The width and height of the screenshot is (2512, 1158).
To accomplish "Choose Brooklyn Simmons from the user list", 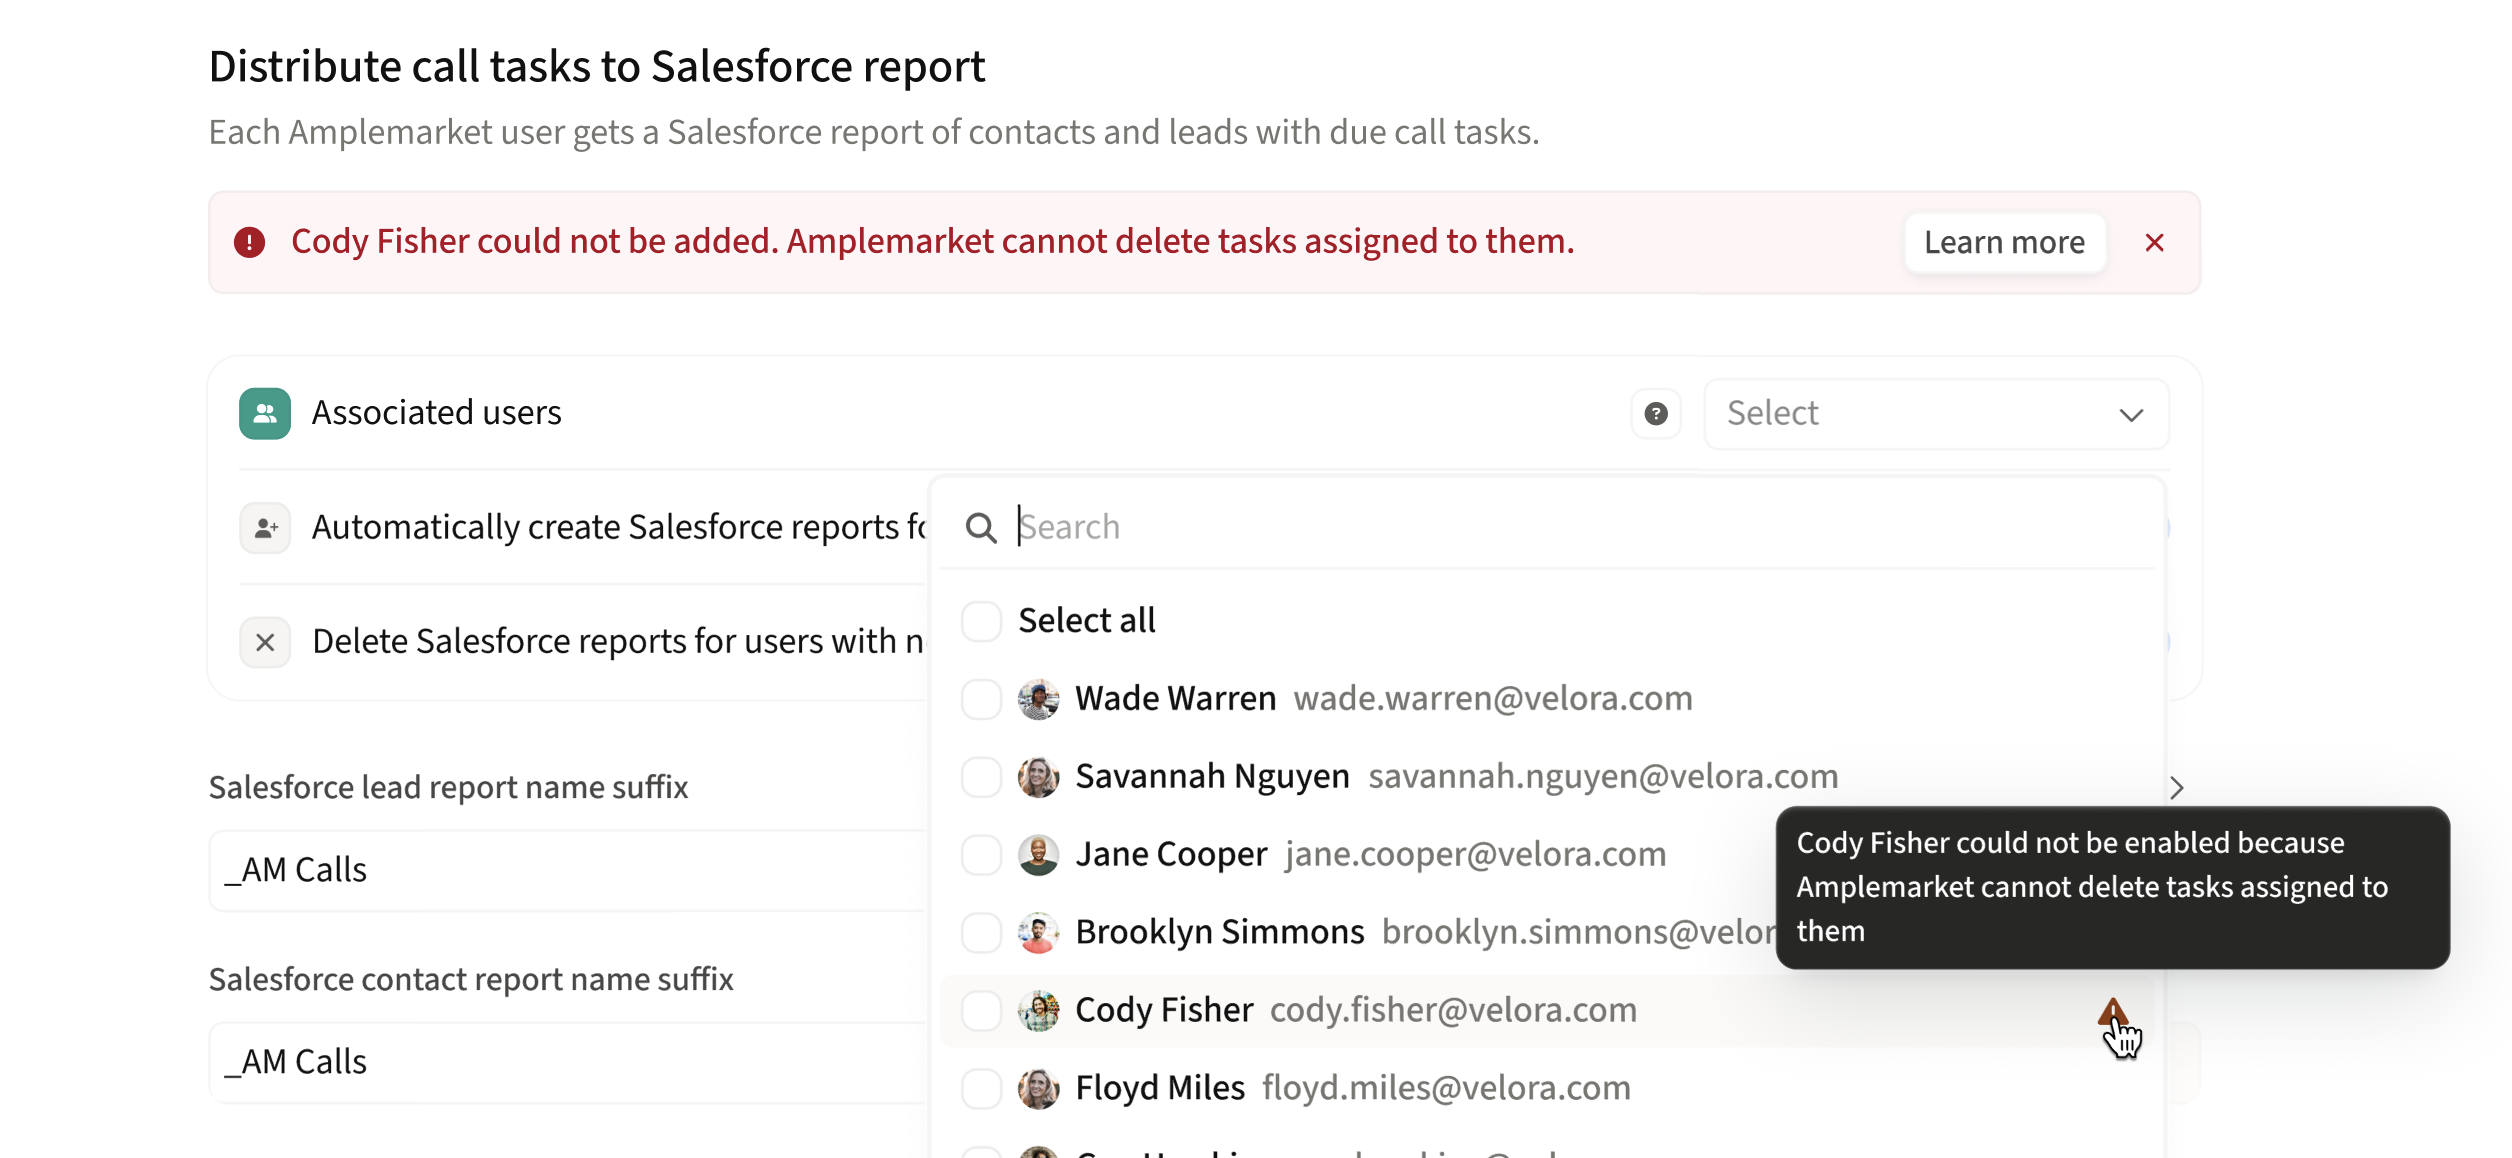I will [1219, 932].
